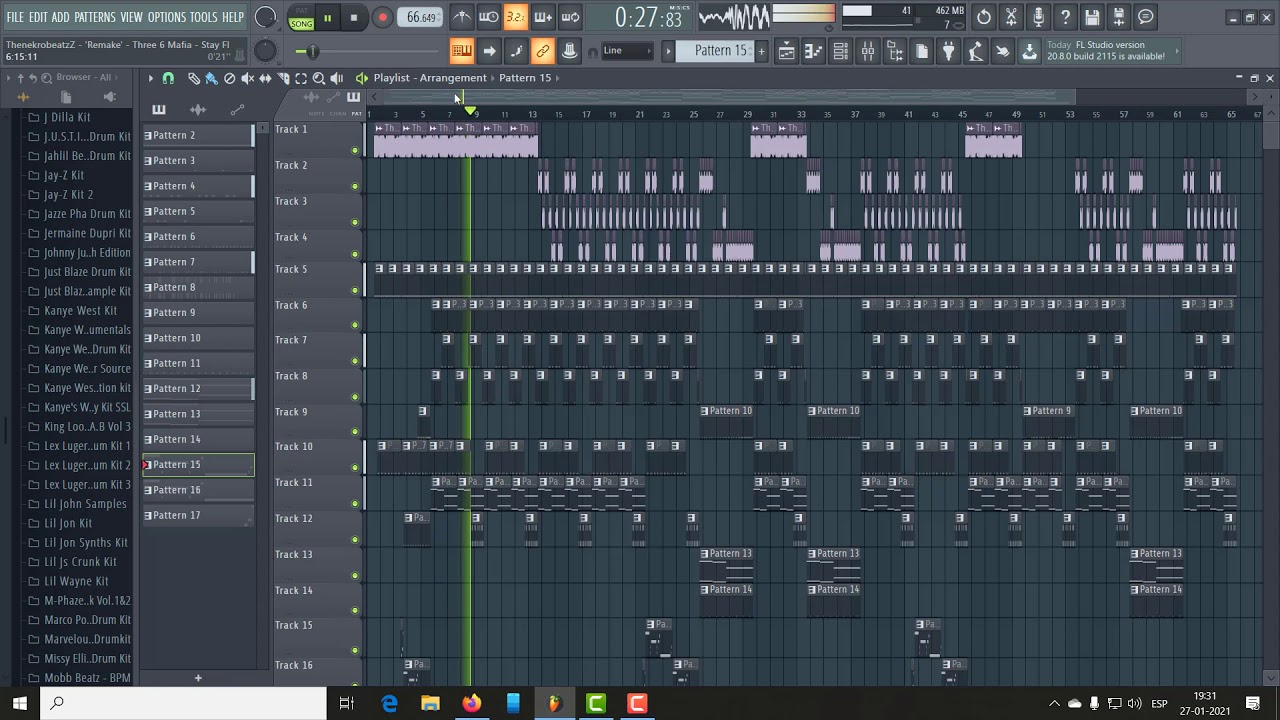Select the Playlist paint brush tool
1280x720 pixels.
tap(211, 78)
